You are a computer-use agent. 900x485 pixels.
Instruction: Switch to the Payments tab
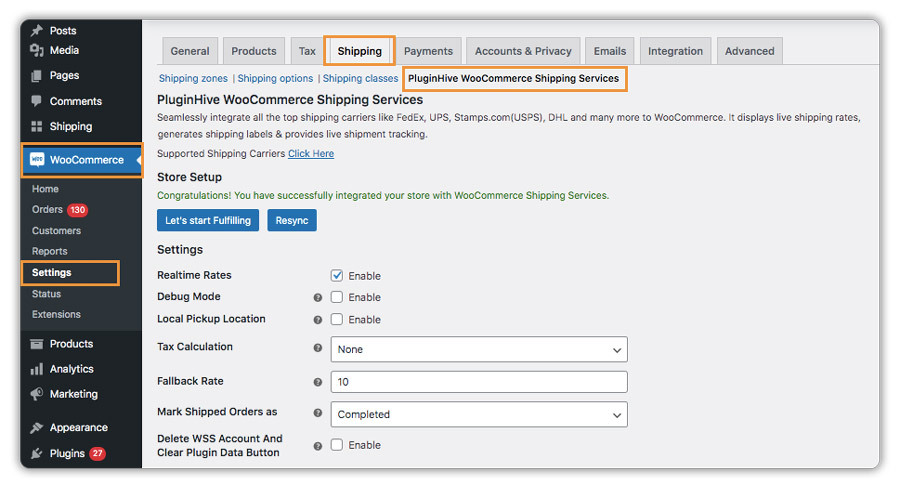coord(428,51)
